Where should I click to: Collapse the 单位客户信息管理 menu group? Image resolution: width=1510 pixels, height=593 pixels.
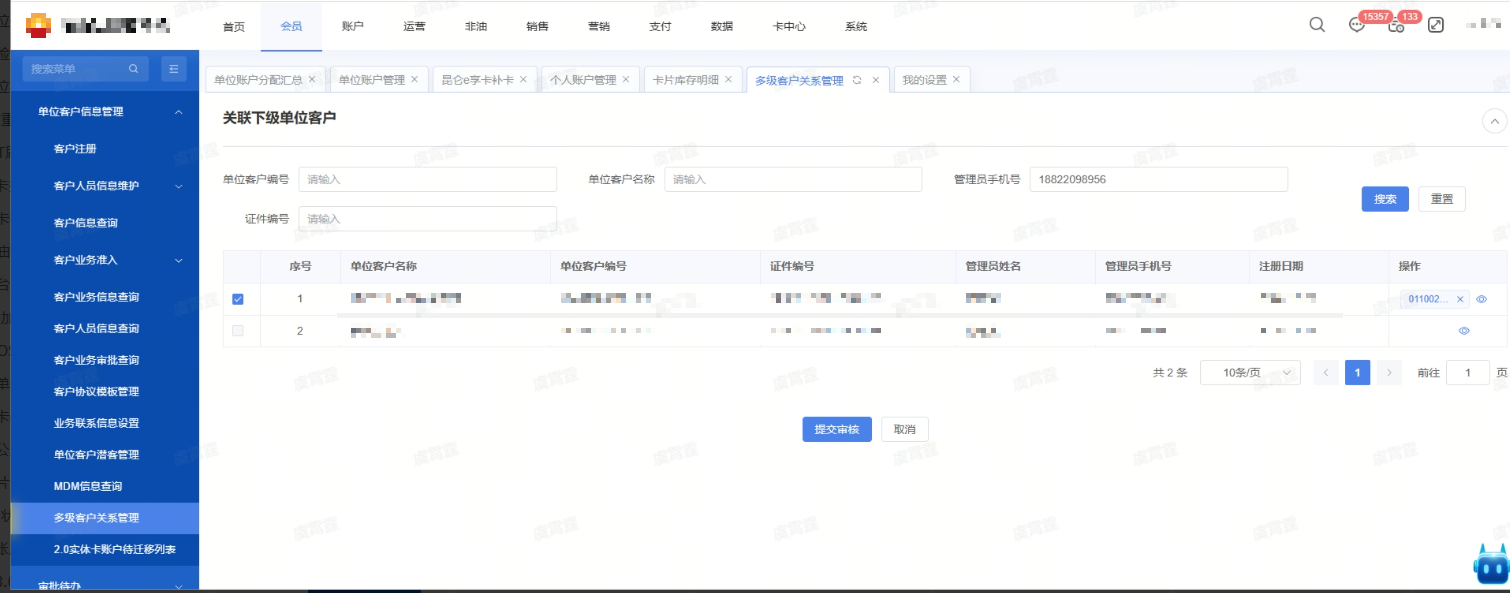click(x=179, y=112)
